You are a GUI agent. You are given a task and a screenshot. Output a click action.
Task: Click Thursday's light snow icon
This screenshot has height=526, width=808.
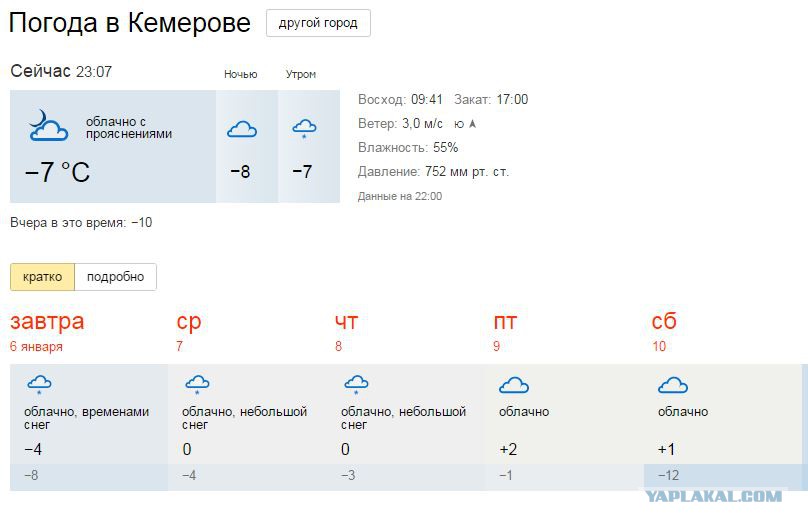point(355,384)
